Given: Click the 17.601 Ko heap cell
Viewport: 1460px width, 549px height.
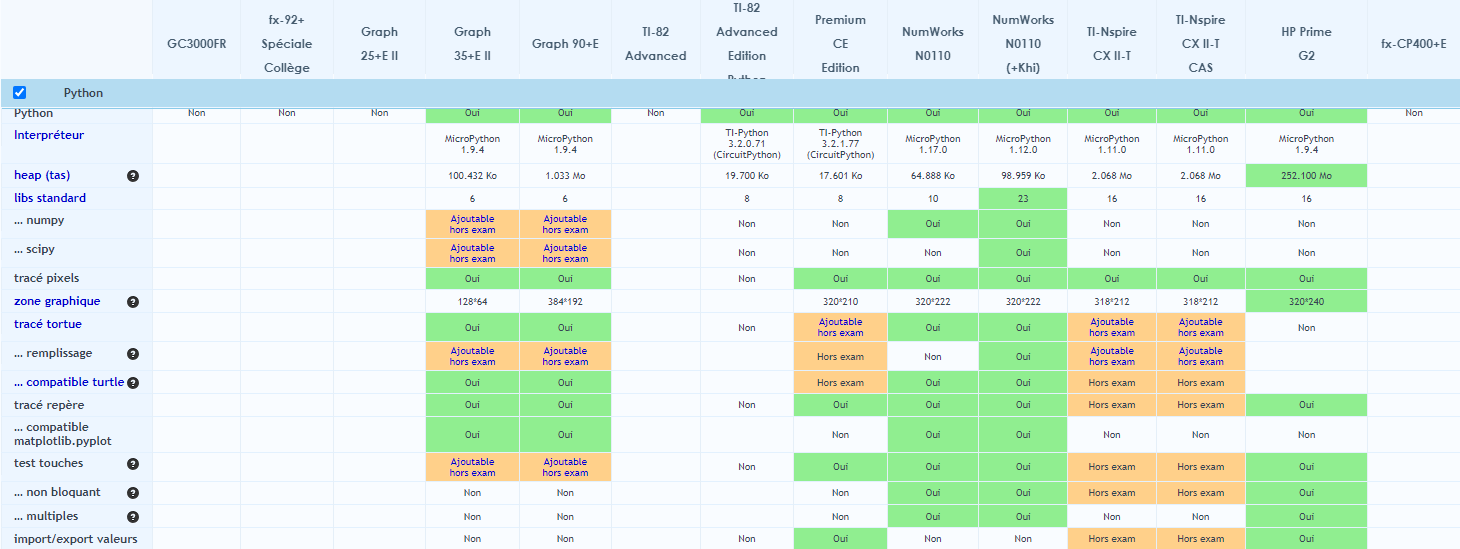Looking at the screenshot, I should 840,176.
